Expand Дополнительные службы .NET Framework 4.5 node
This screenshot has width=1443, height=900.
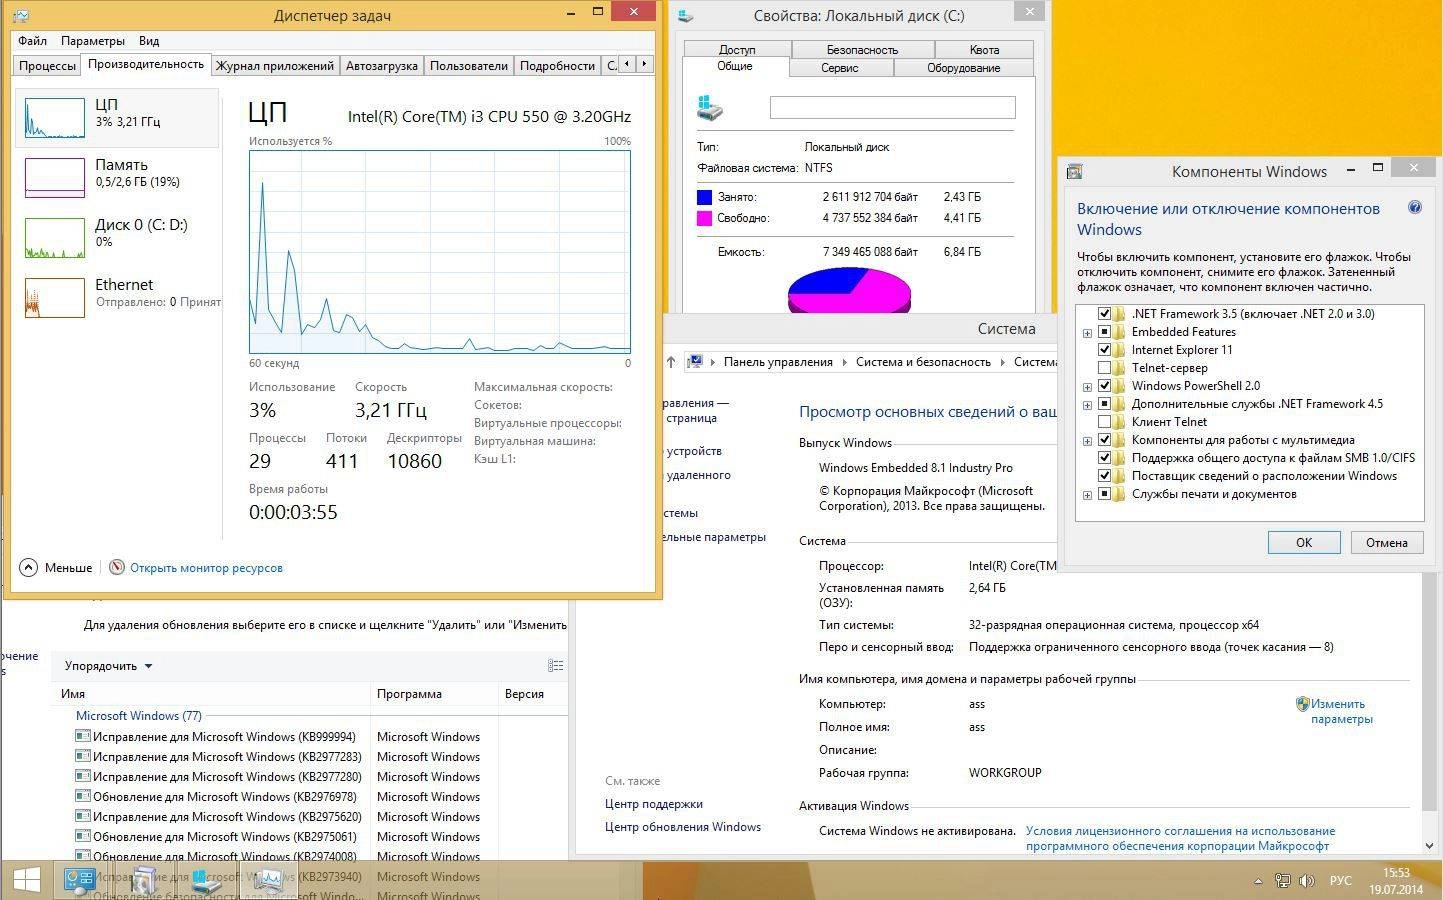point(1087,405)
